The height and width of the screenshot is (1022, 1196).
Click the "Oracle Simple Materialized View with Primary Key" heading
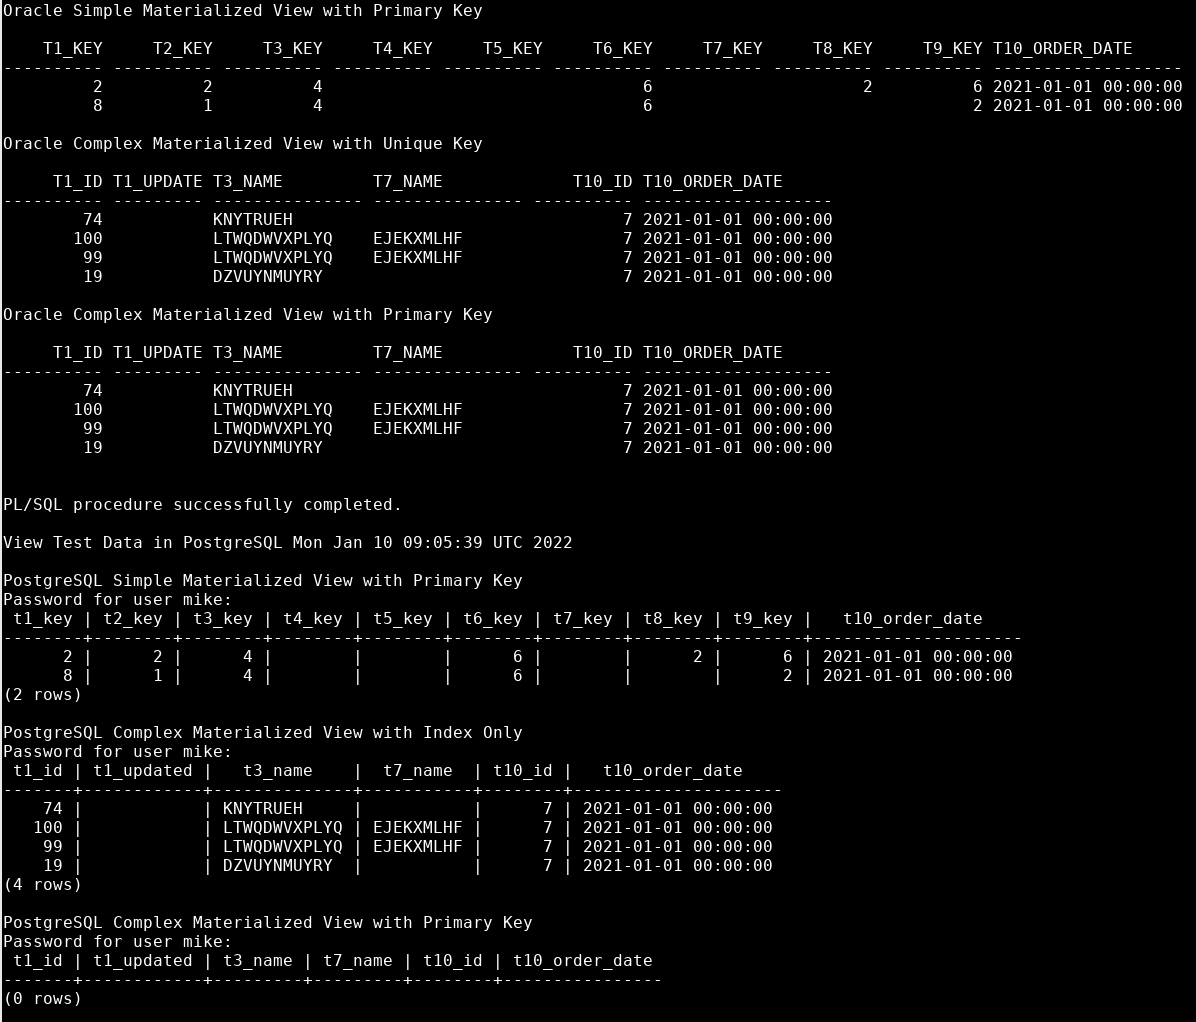[243, 11]
